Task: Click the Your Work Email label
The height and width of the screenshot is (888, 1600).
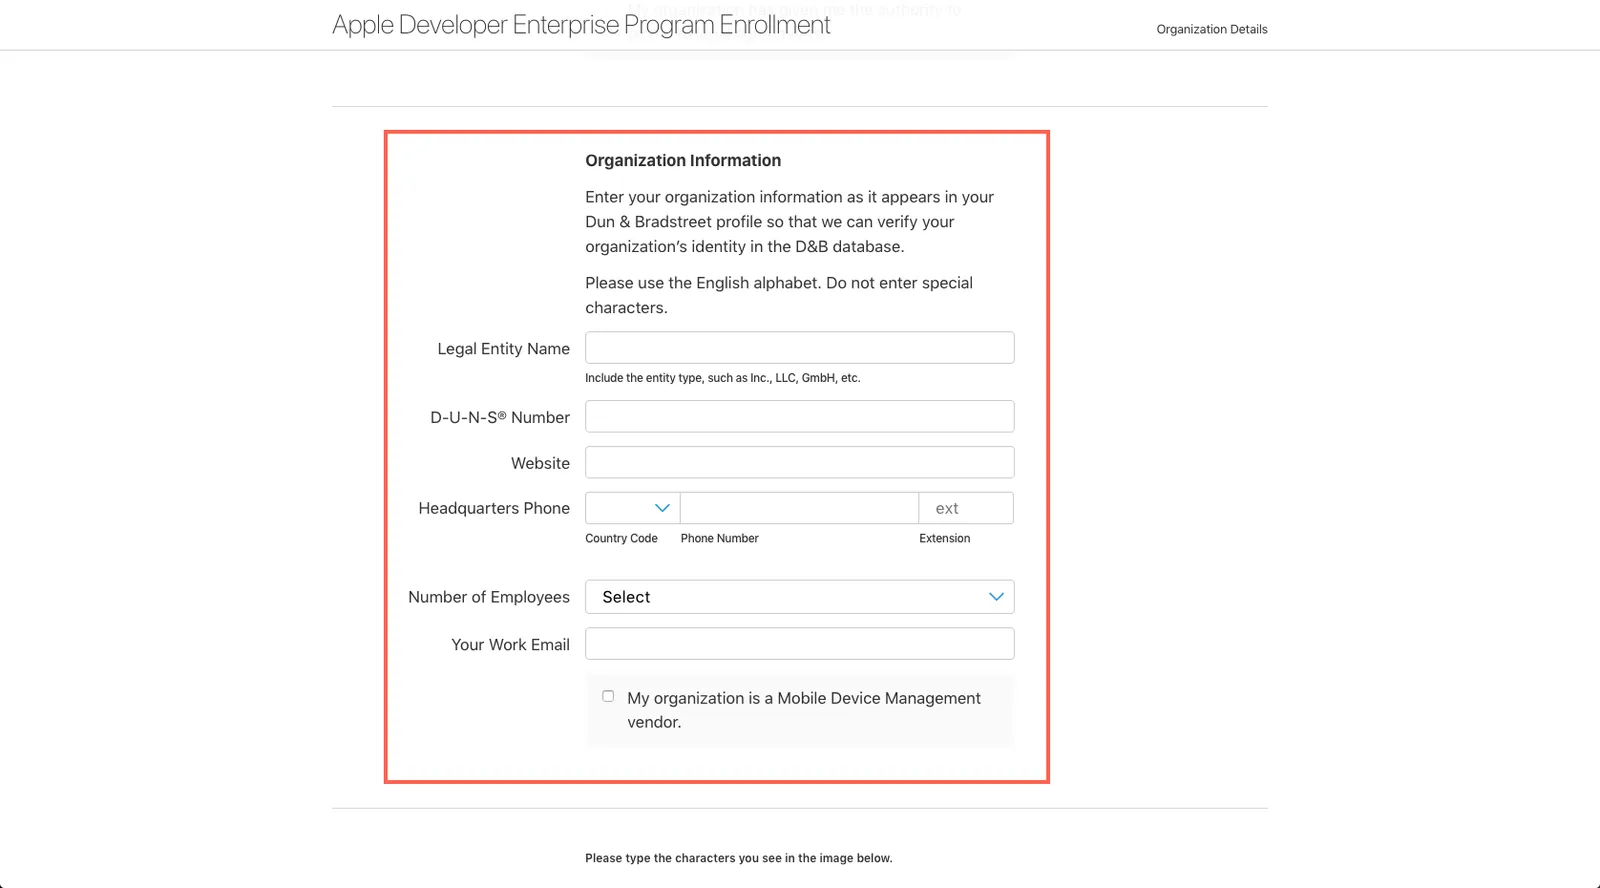Action: (x=510, y=645)
